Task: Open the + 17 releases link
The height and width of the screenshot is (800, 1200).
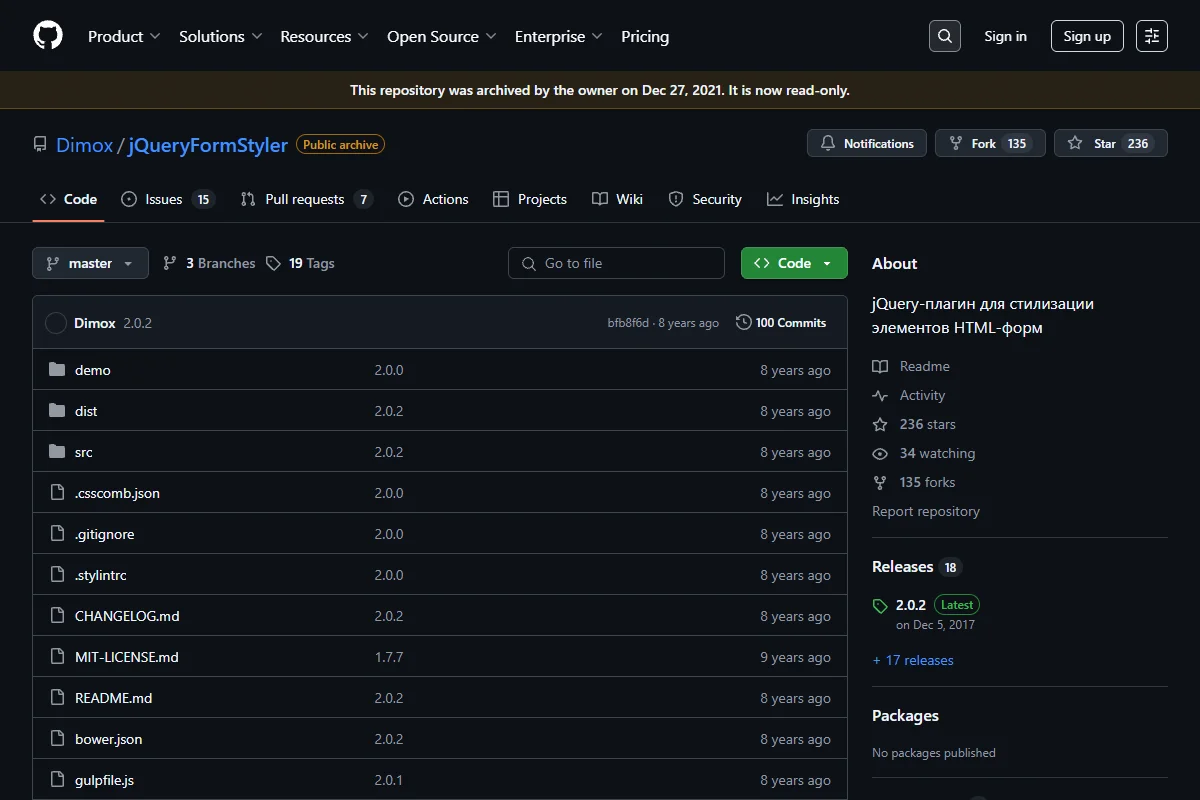Action: tap(913, 660)
